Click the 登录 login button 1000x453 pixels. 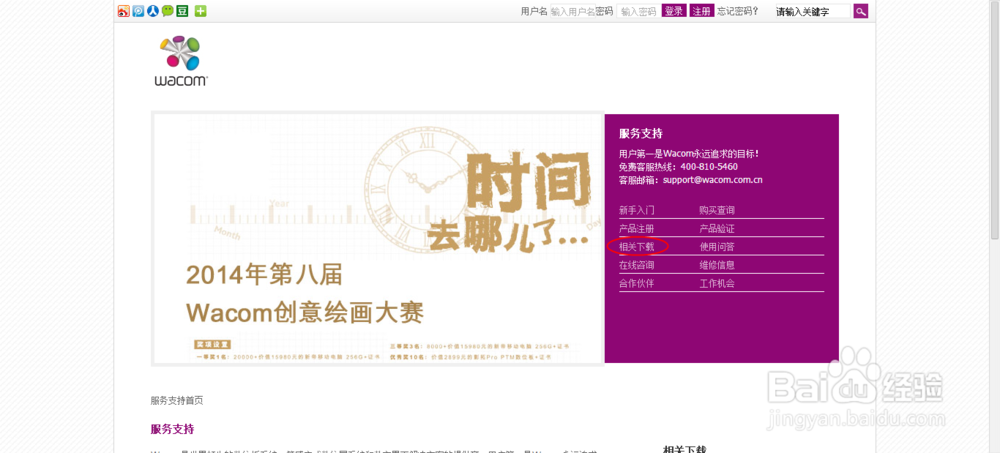[x=674, y=11]
